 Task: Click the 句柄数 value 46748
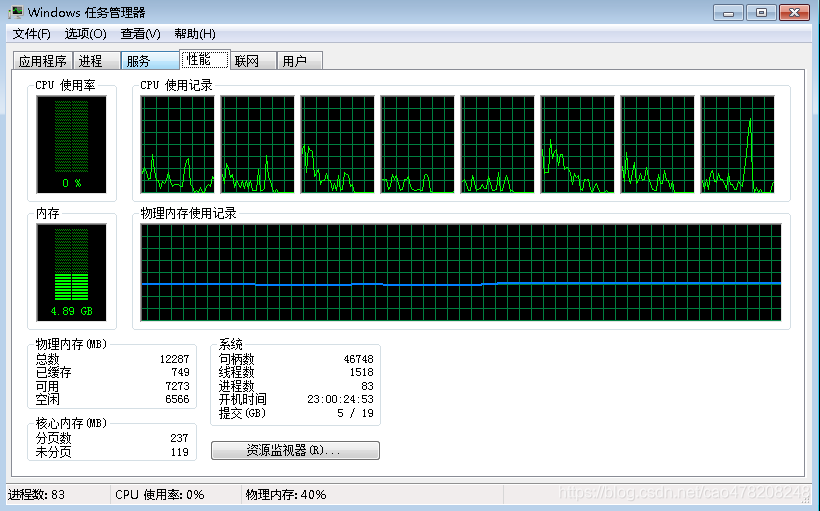click(358, 359)
